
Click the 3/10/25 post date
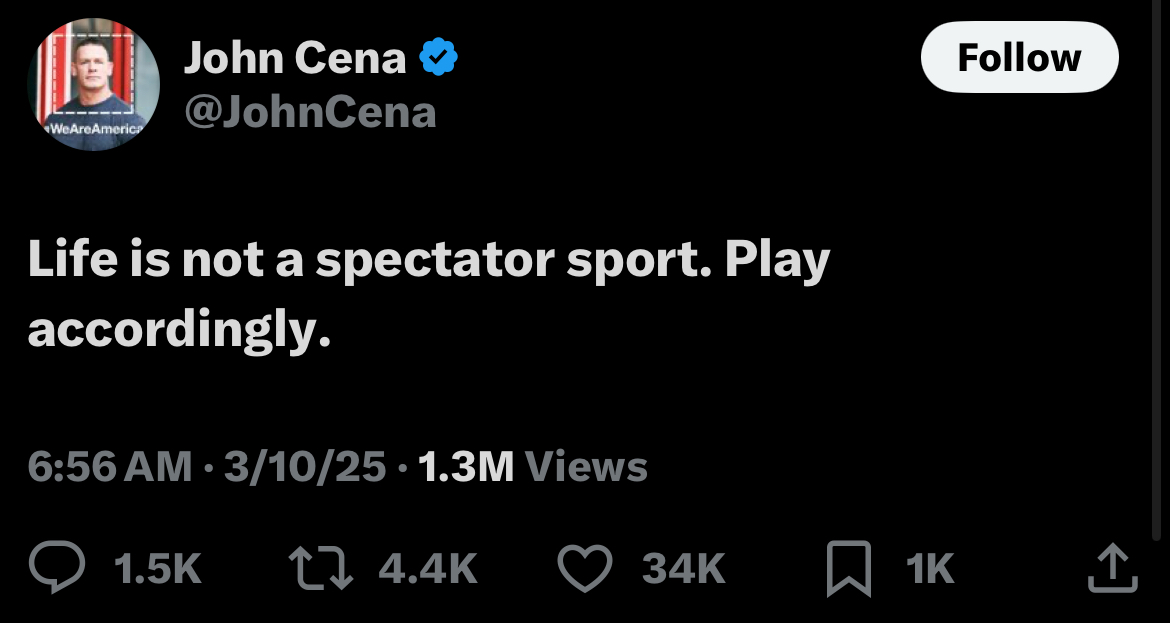(305, 466)
